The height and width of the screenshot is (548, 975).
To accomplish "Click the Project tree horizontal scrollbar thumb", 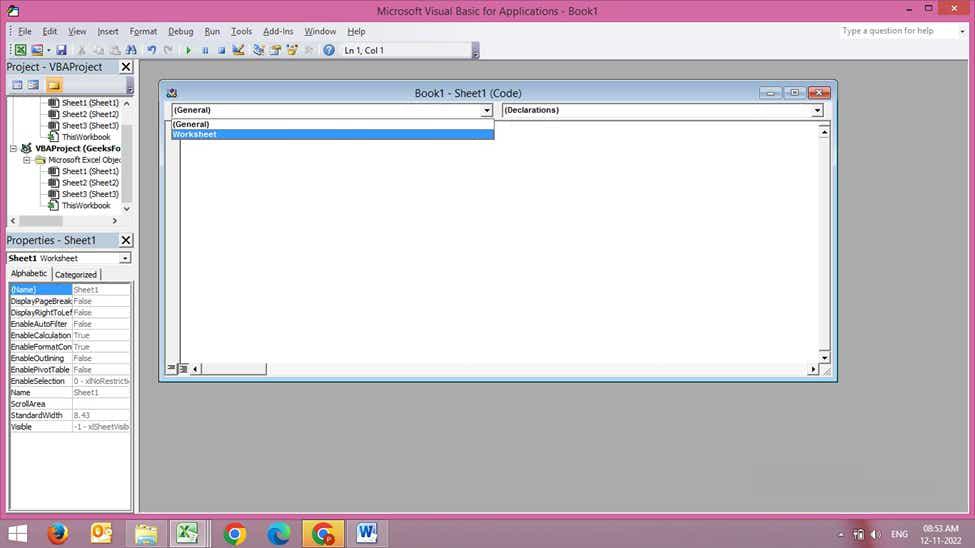I will coord(40,221).
